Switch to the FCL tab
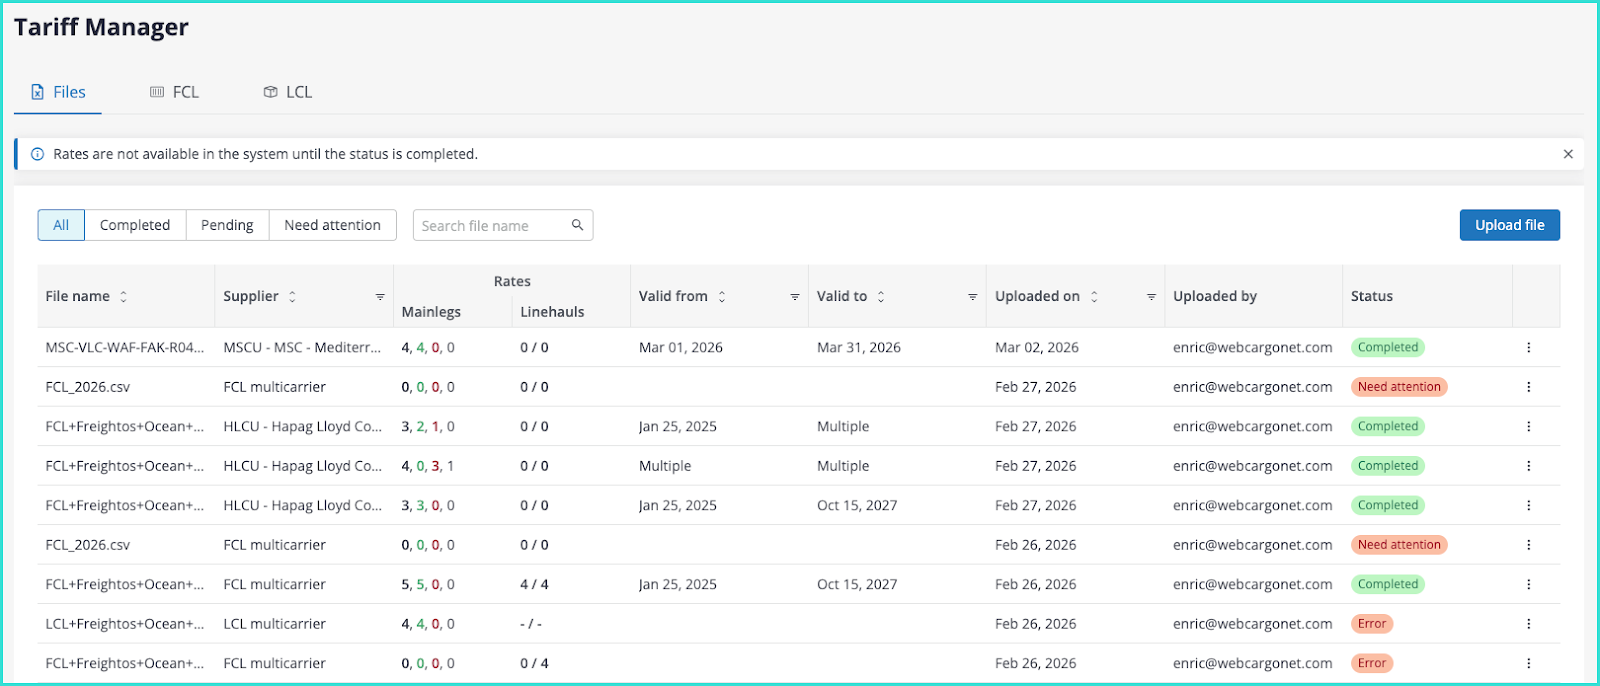Screen dimensions: 1600x686 pos(174,92)
